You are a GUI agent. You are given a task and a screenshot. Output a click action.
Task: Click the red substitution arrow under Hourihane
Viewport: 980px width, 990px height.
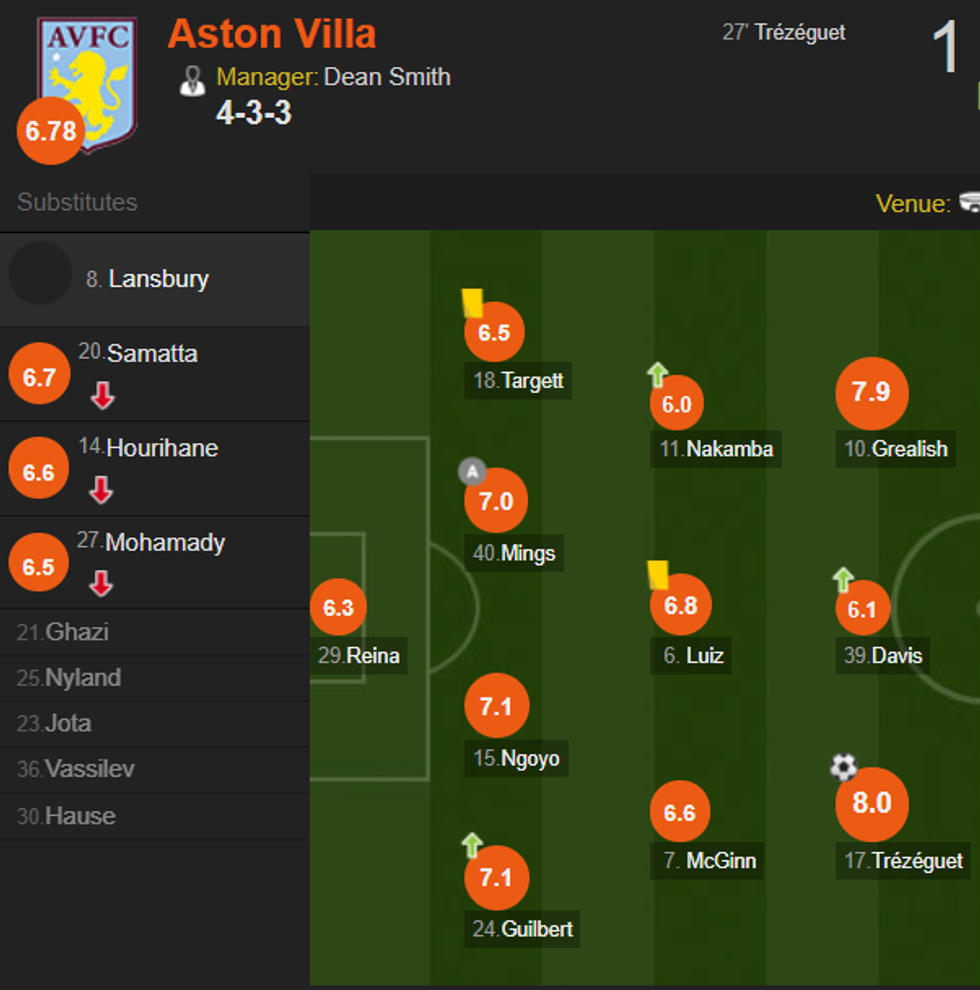[100, 490]
